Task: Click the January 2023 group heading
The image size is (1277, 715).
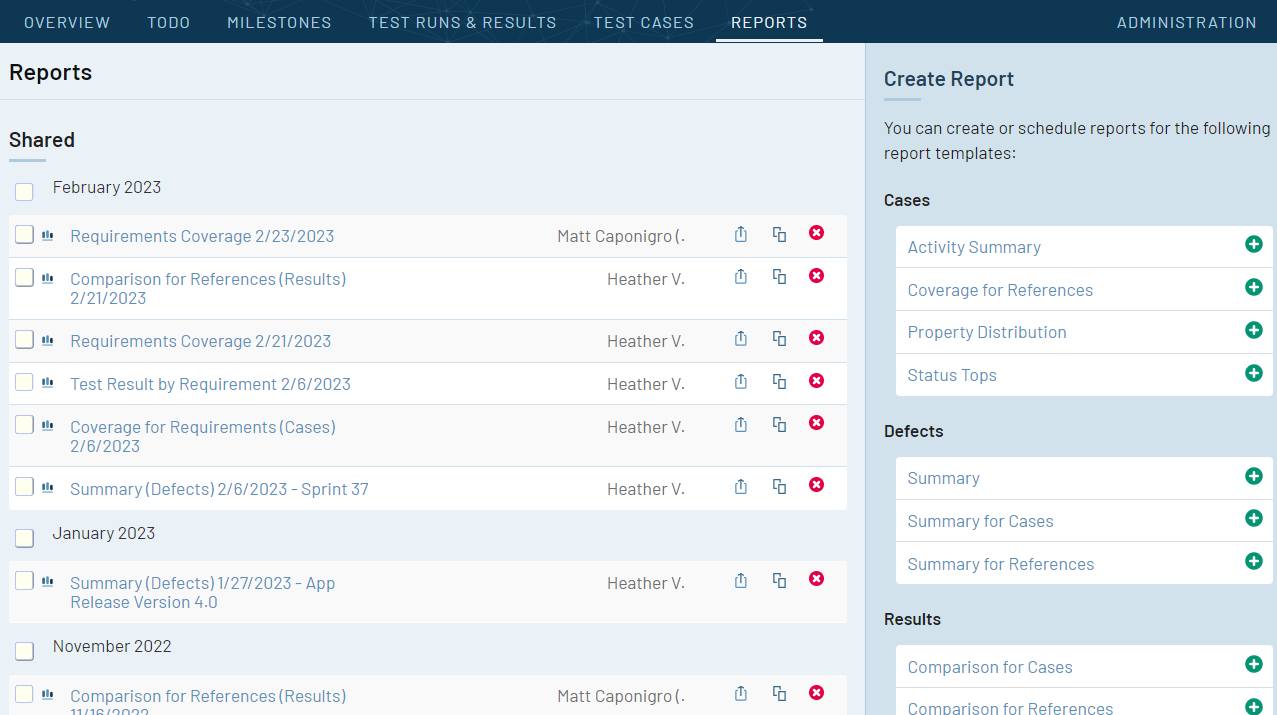Action: point(104,533)
